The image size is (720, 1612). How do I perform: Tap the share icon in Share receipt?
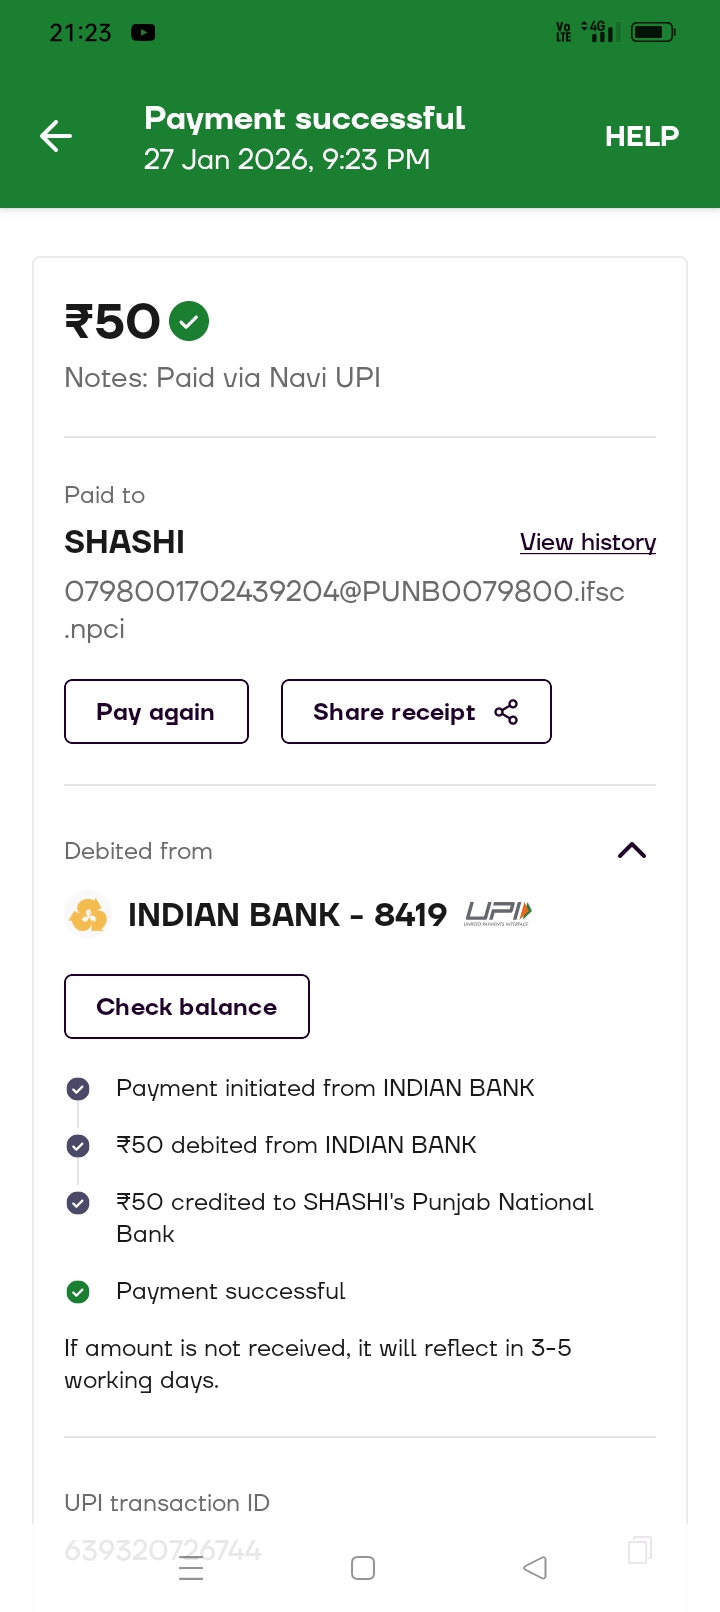(506, 712)
